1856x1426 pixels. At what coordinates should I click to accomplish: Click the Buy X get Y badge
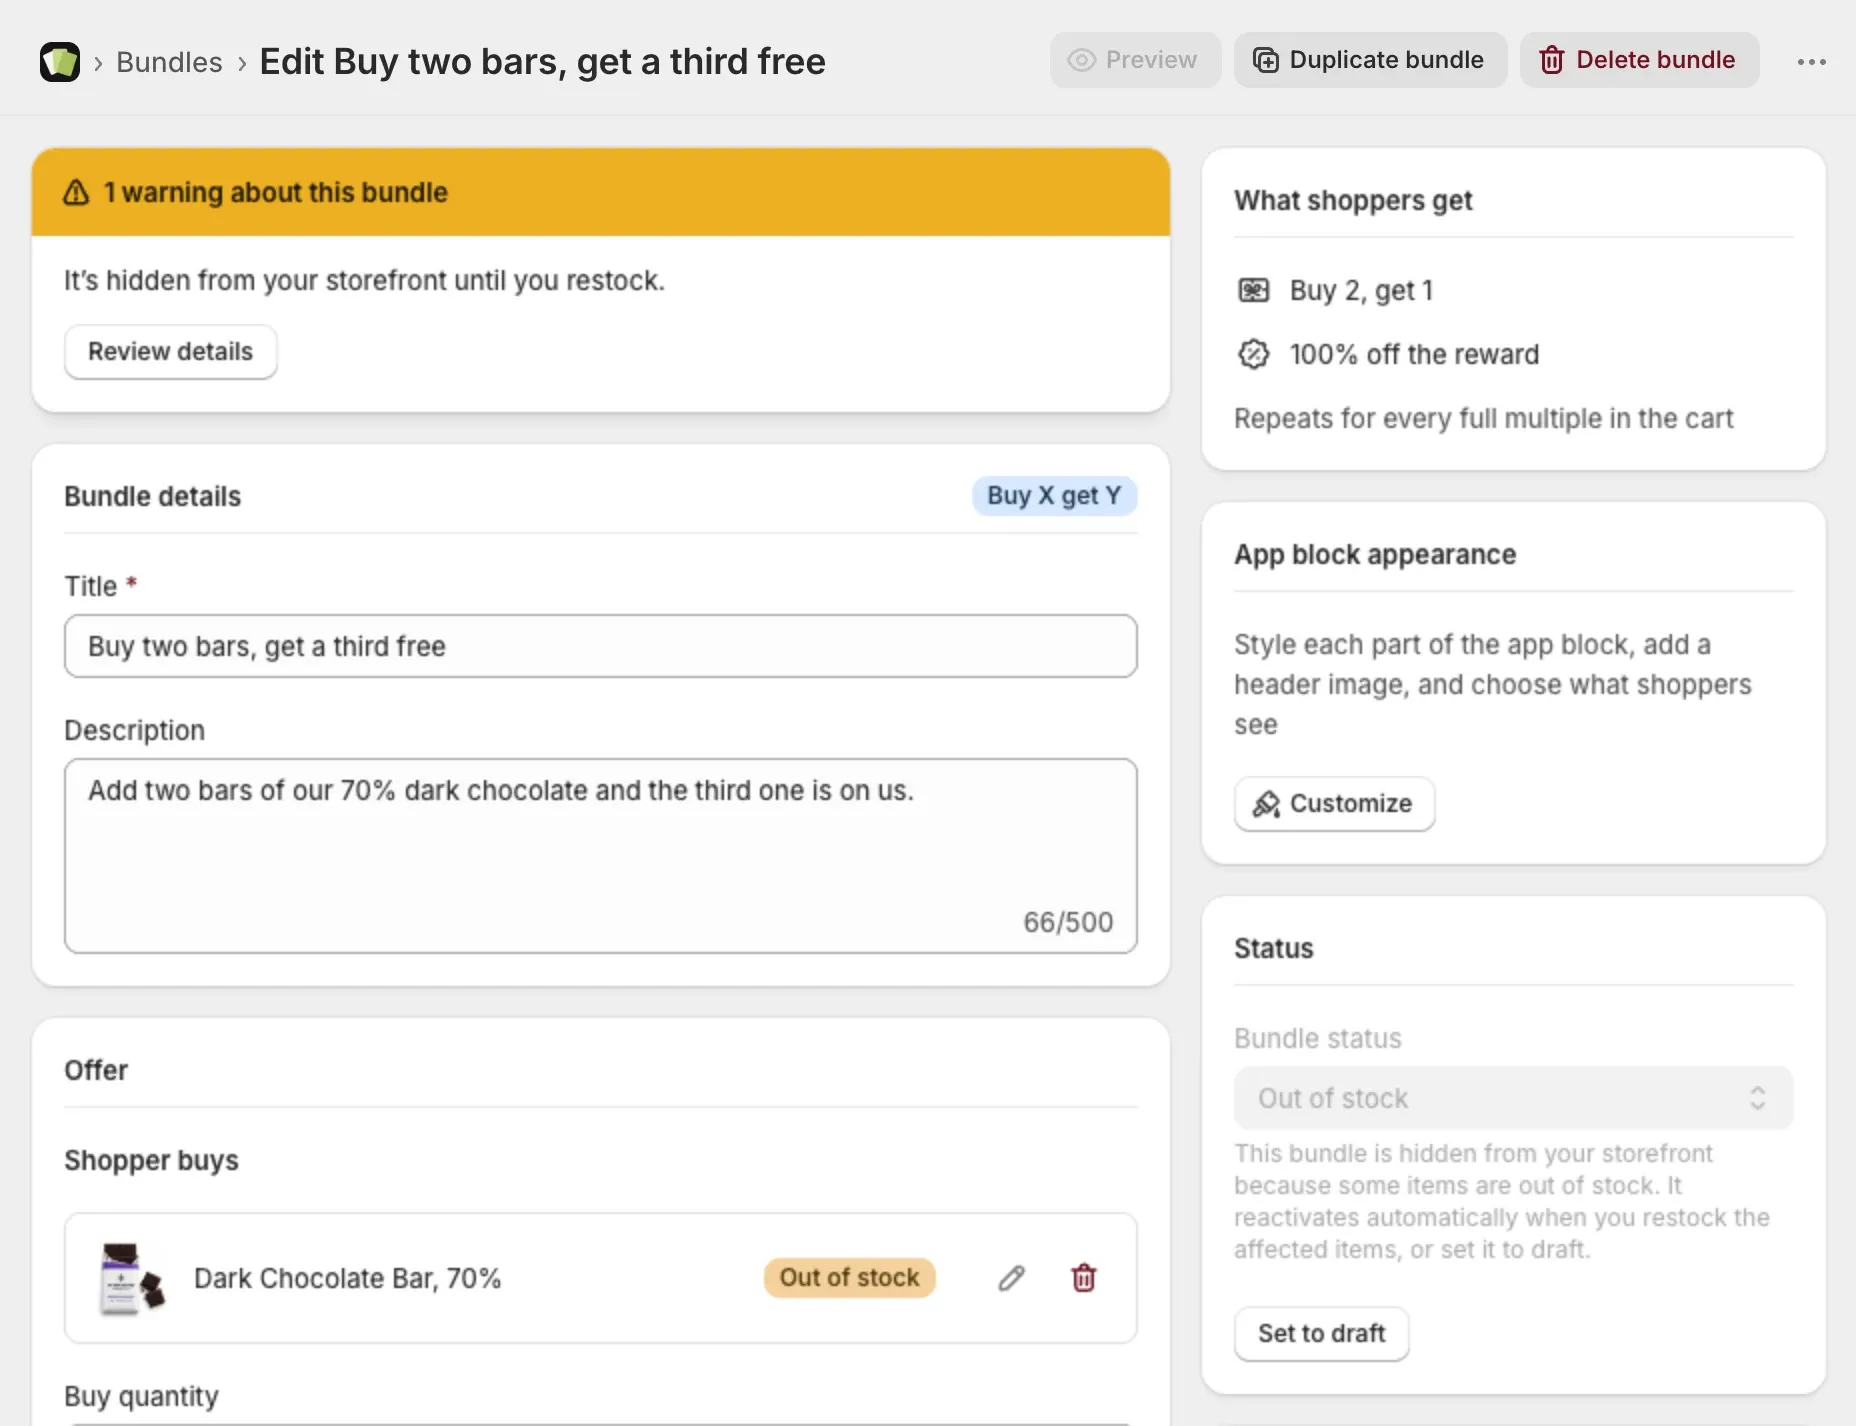pos(1054,496)
